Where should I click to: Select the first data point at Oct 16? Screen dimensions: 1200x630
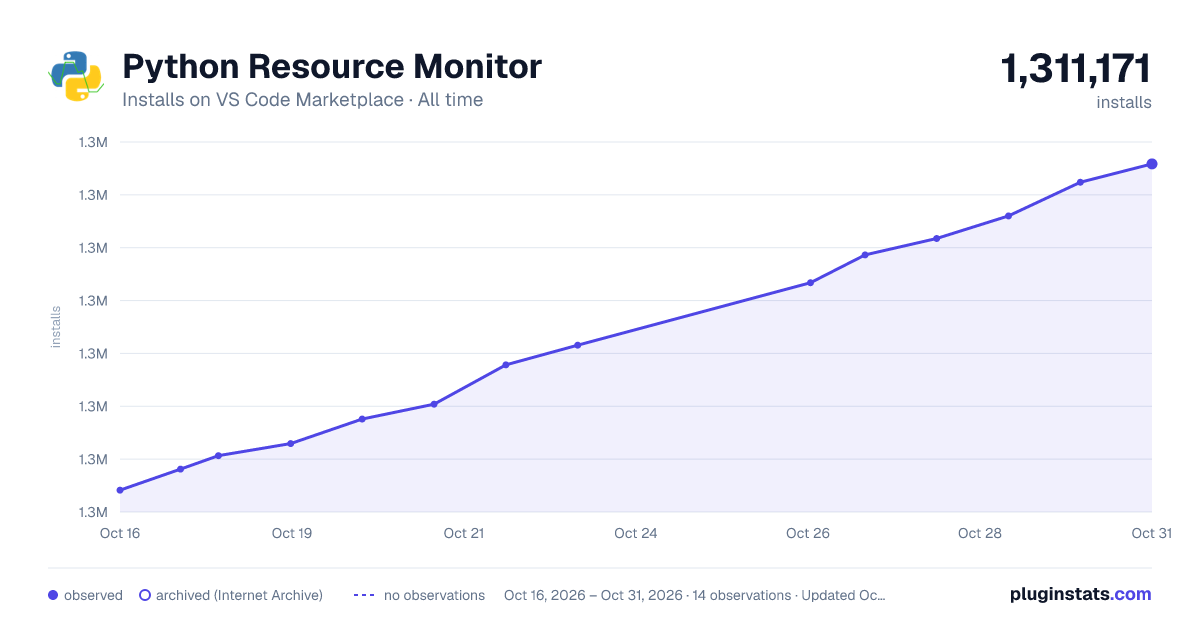(120, 490)
